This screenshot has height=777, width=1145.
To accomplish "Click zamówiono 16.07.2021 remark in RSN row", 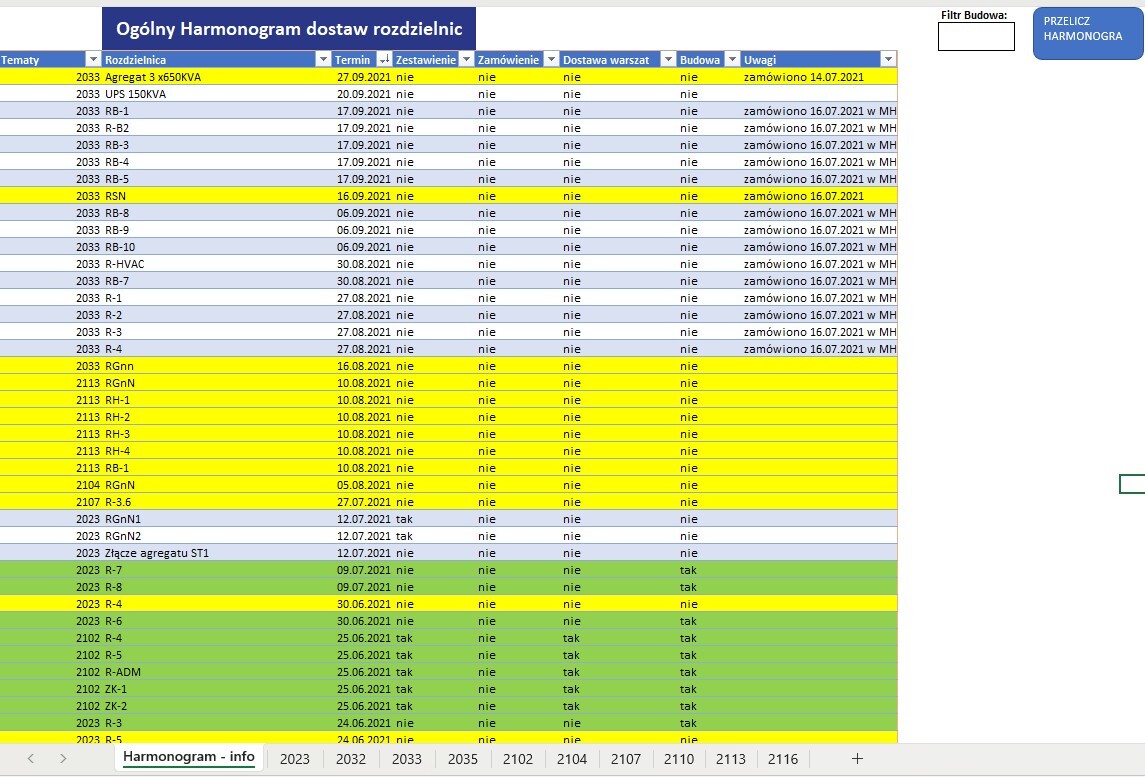I will pyautogui.click(x=819, y=196).
